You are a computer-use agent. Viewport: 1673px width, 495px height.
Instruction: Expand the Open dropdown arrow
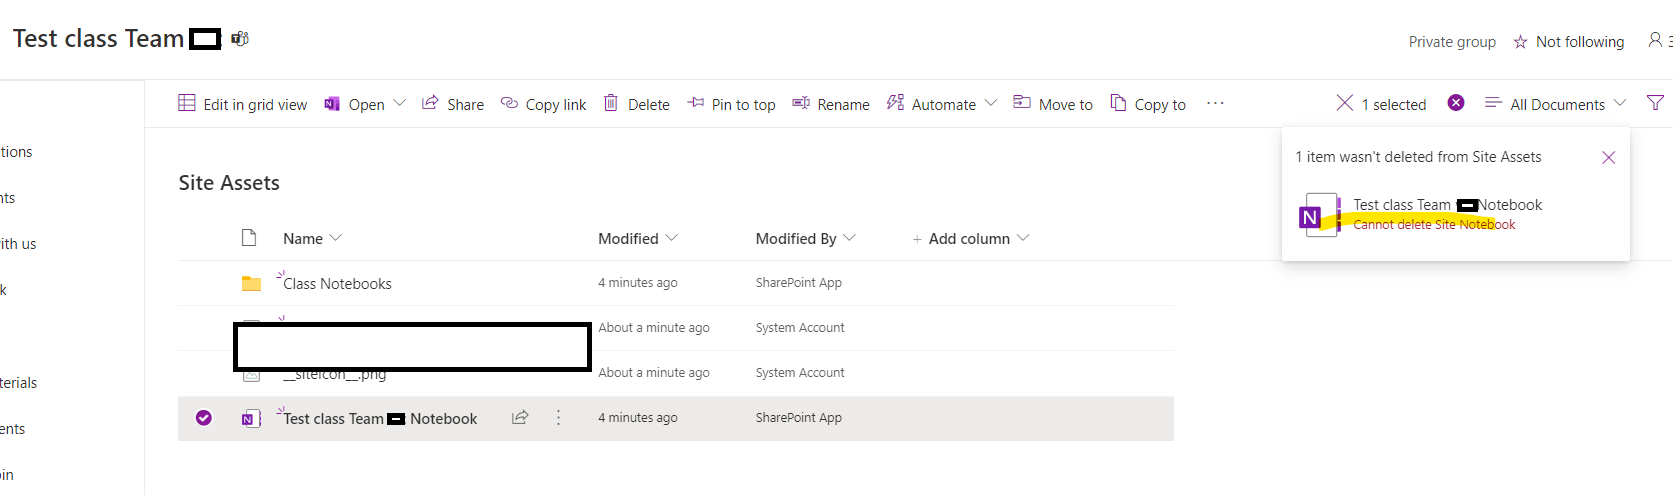click(x=400, y=103)
